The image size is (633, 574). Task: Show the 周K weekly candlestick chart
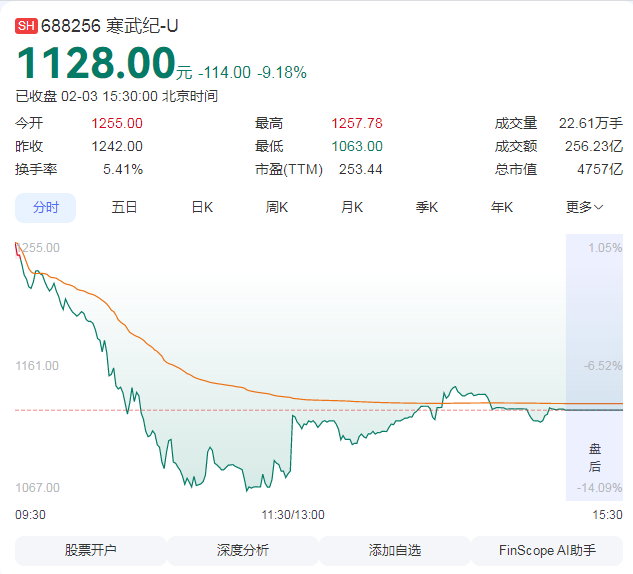[277, 208]
